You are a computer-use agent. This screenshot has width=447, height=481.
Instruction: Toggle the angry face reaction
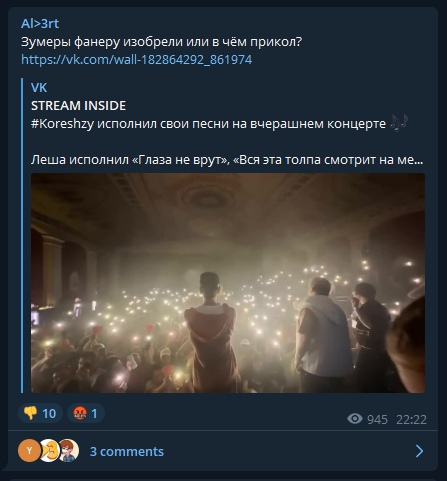[x=86, y=413]
